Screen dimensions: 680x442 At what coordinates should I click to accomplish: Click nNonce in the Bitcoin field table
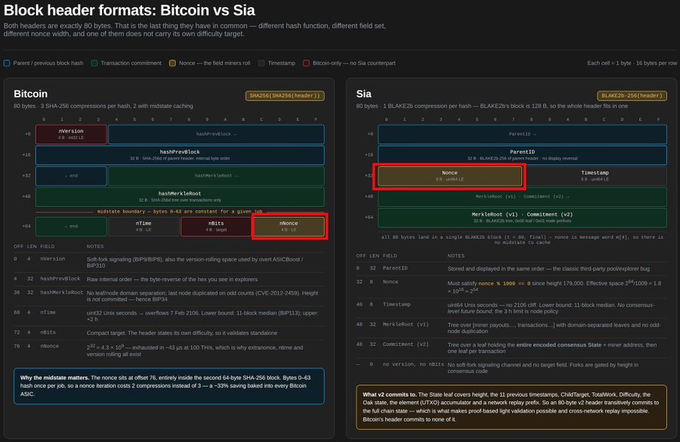tap(49, 347)
